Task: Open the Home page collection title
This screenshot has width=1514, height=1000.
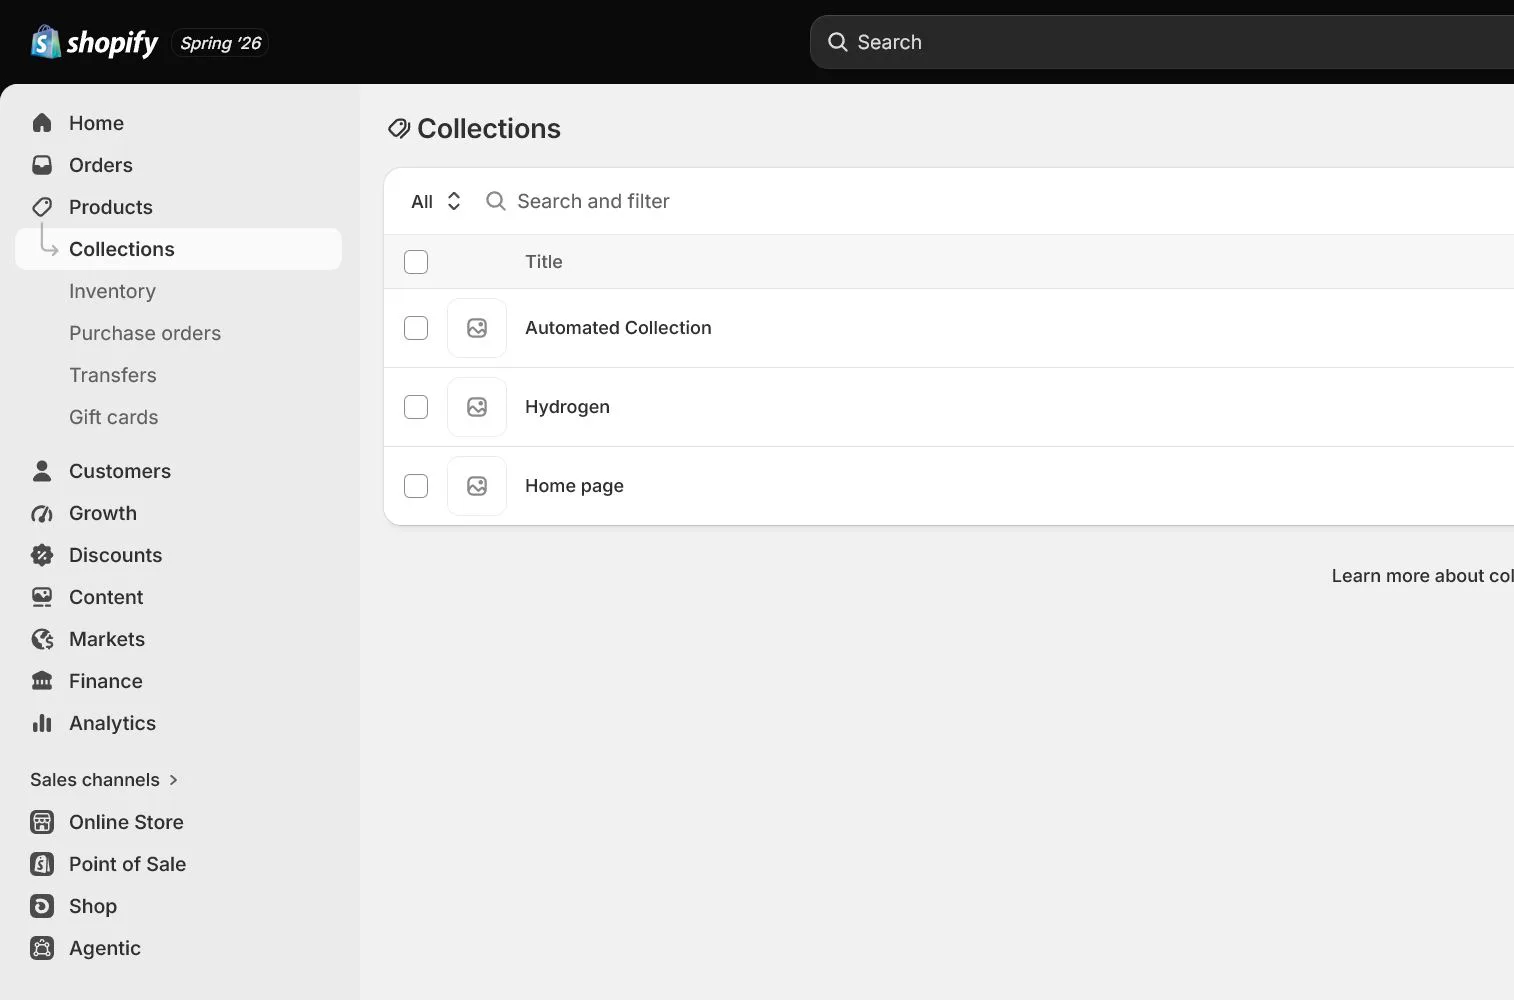Action: pyautogui.click(x=574, y=486)
